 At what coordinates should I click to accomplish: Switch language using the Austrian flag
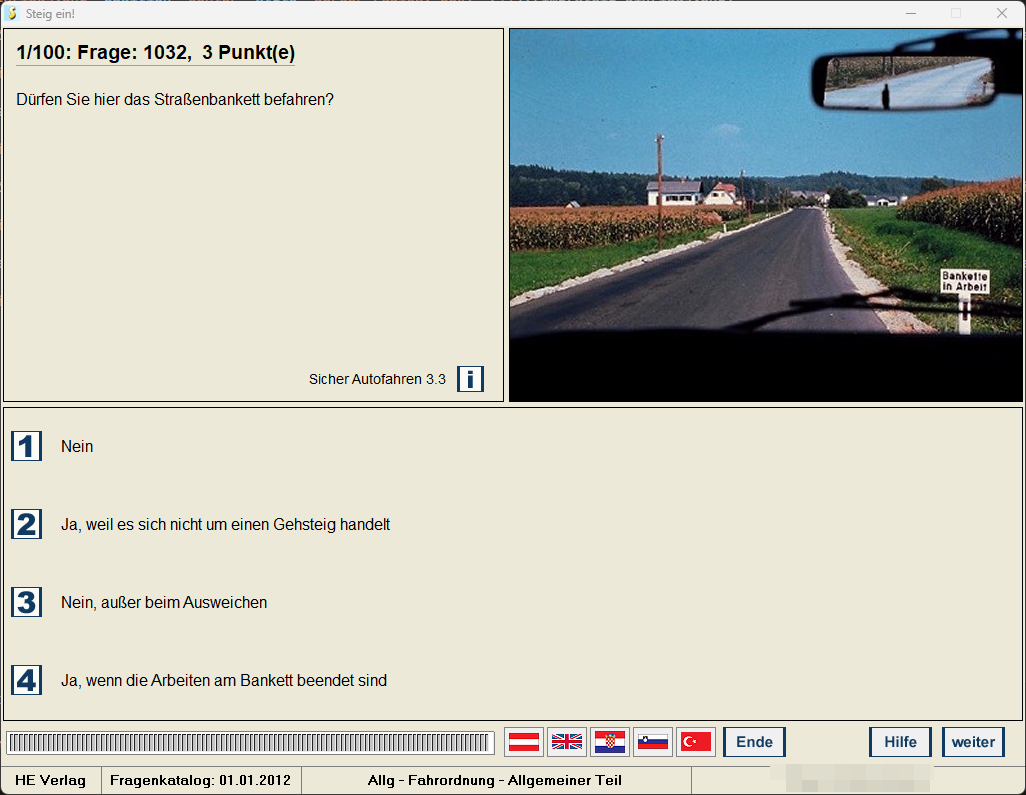pyautogui.click(x=524, y=742)
